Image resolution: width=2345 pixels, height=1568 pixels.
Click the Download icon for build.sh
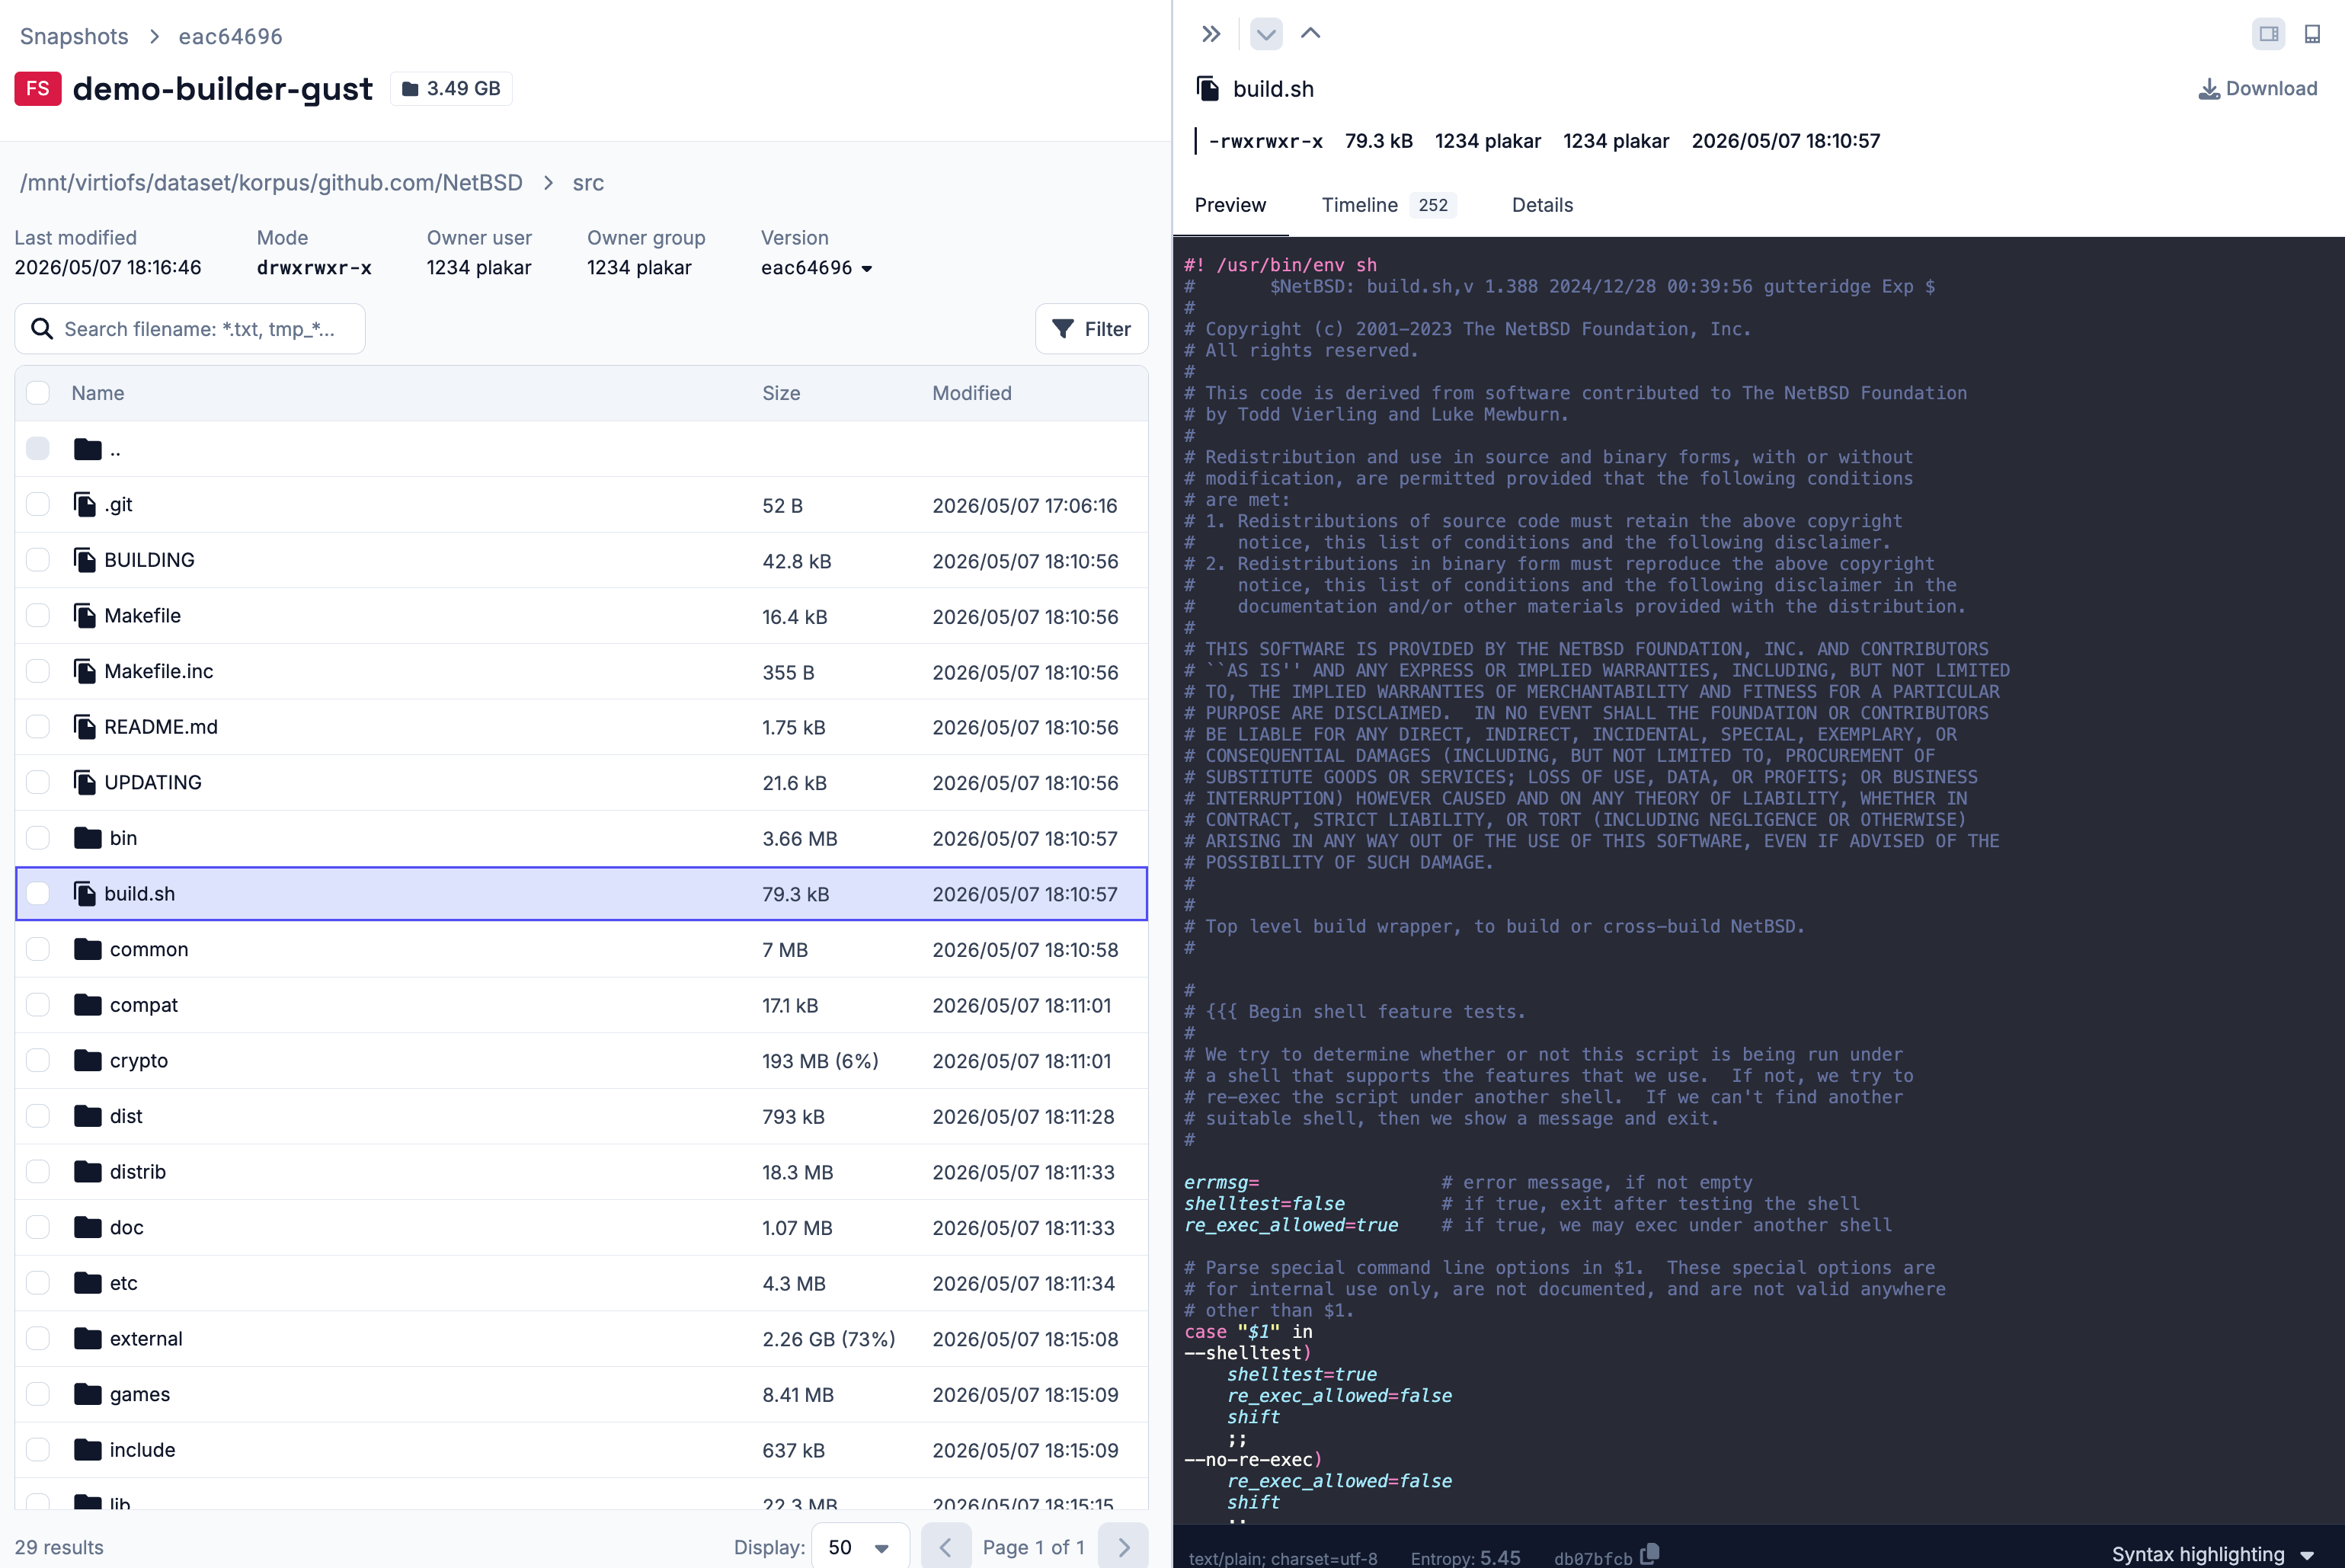2208,89
